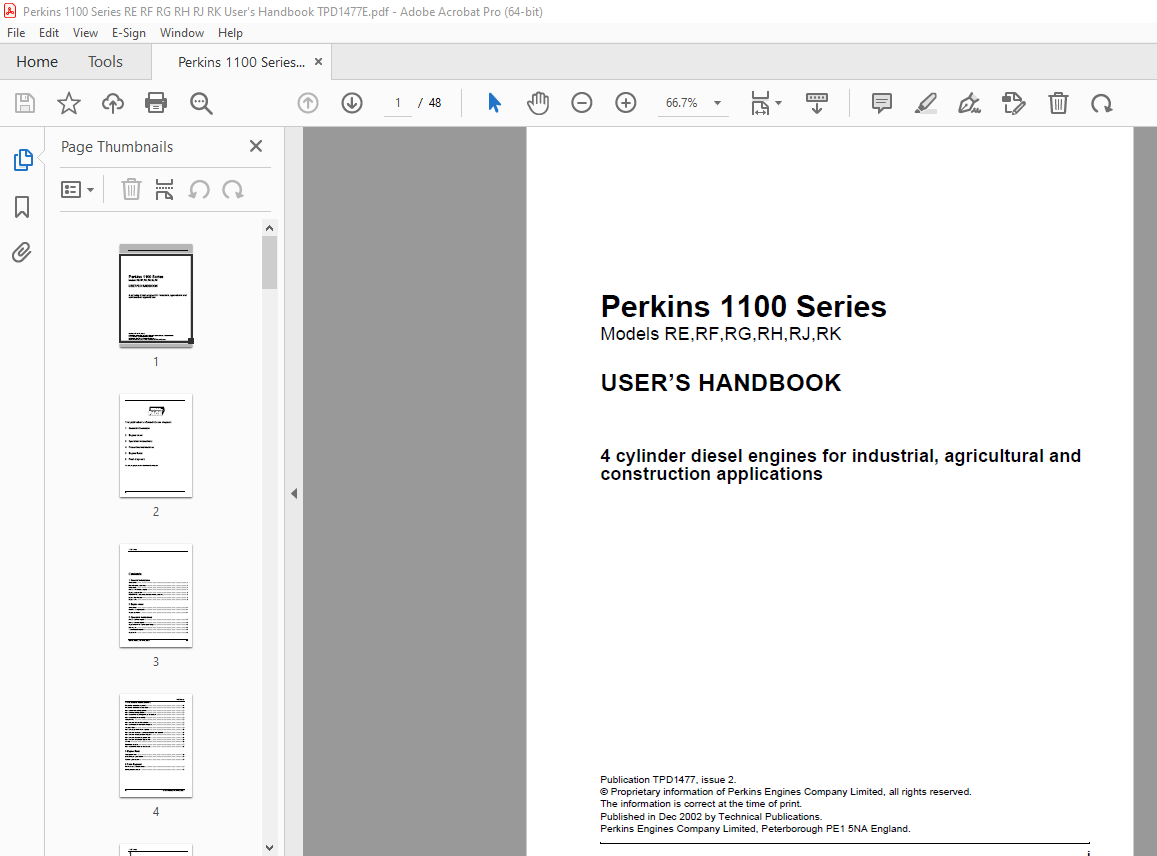
Task: Delete selected page in thumbnails panel
Action: pos(131,190)
